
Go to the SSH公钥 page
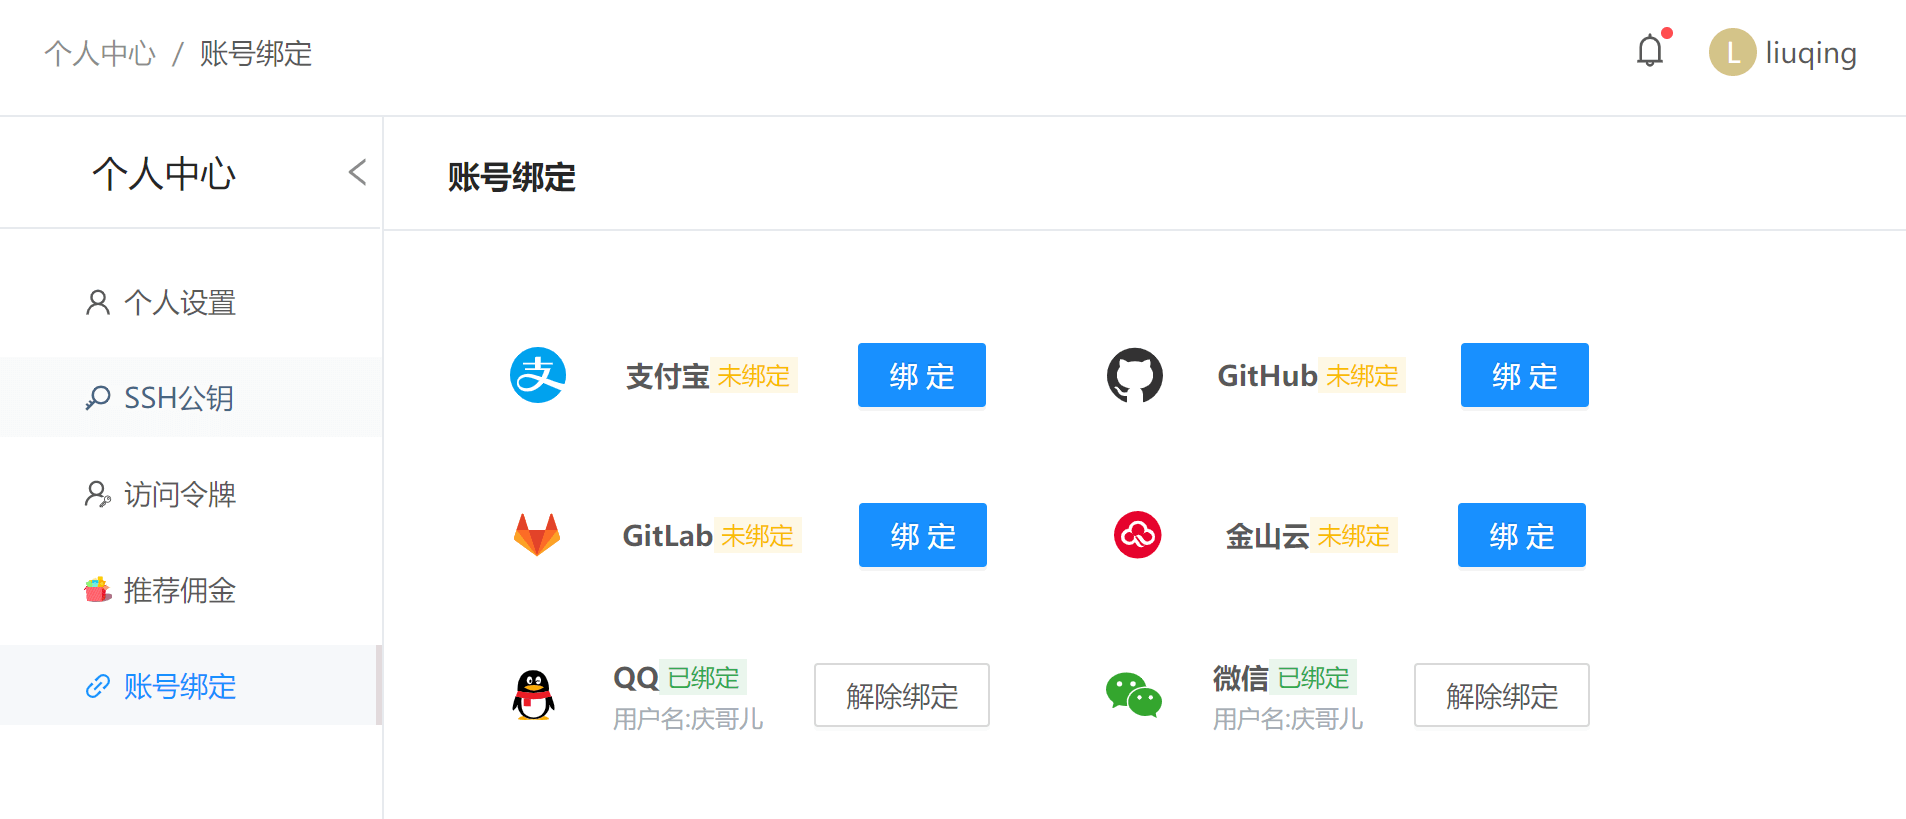(x=190, y=397)
